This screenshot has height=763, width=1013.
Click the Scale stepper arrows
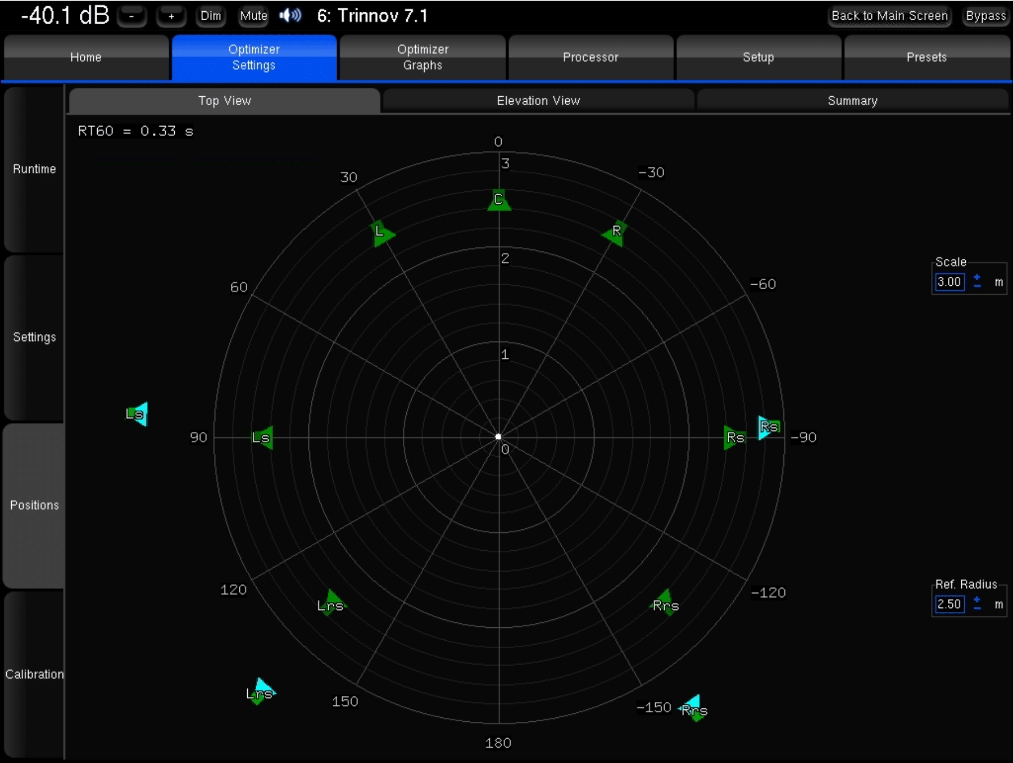coord(977,282)
